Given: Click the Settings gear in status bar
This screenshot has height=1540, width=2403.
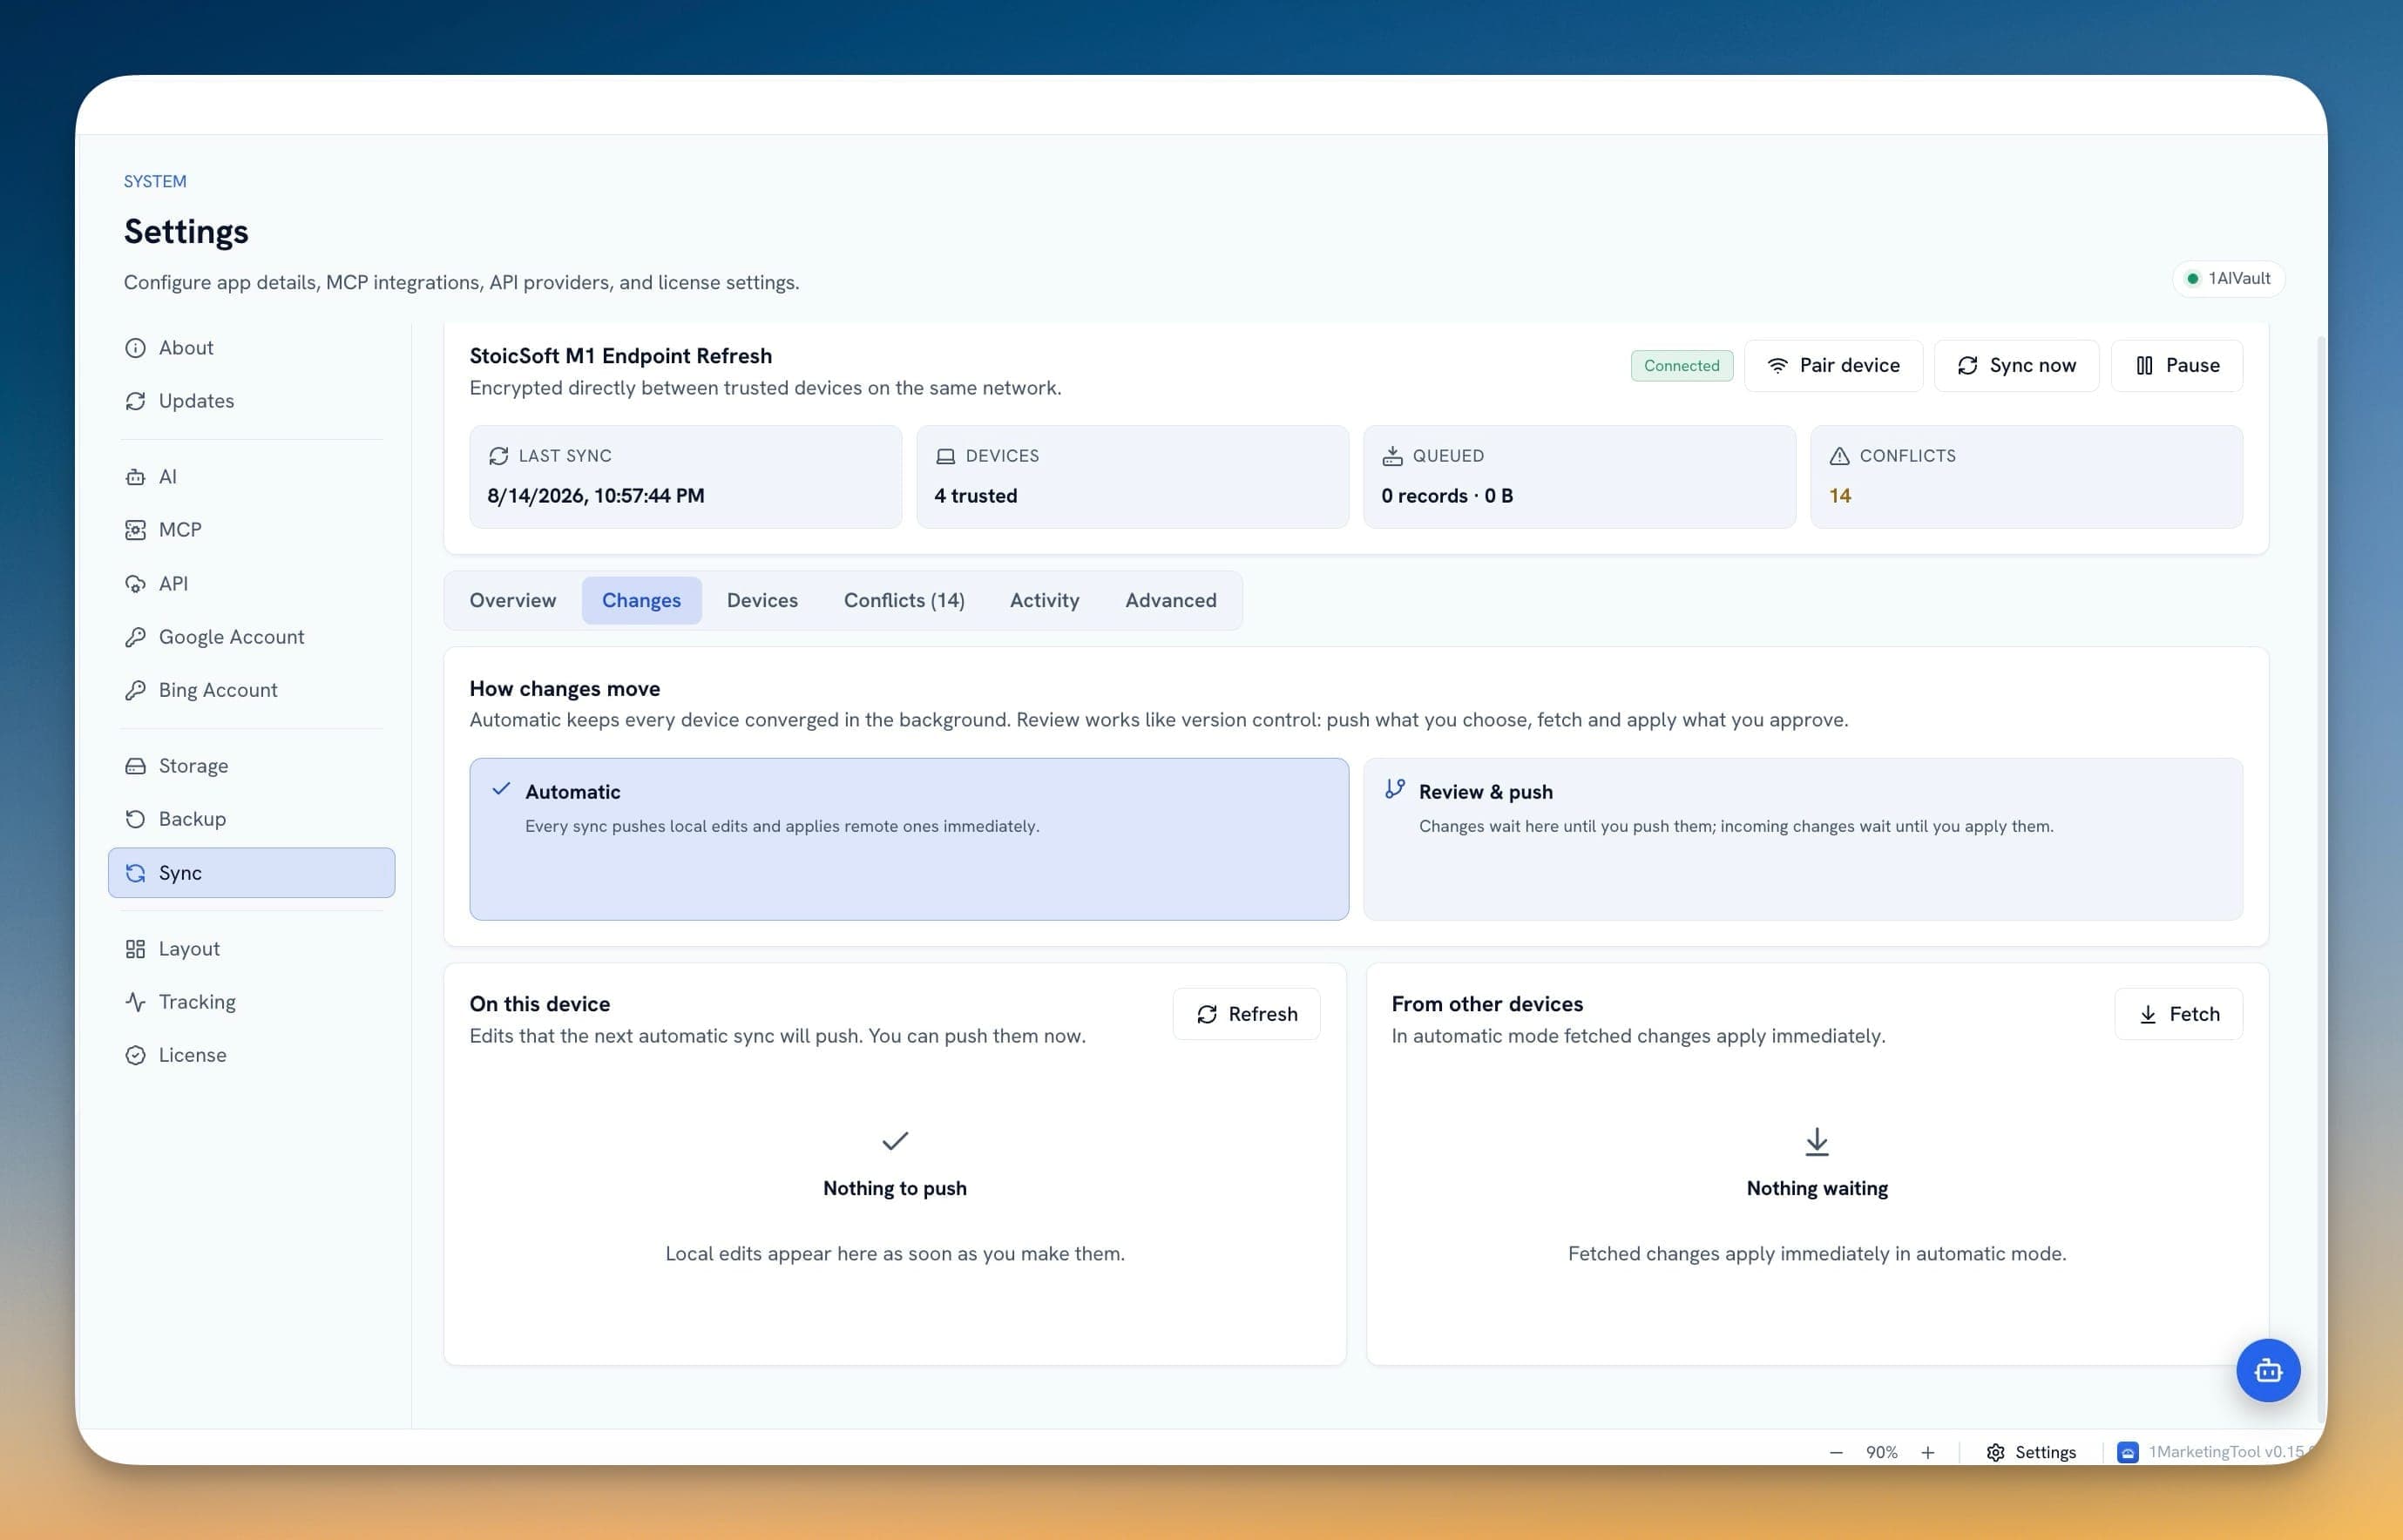Looking at the screenshot, I should click(x=2031, y=1452).
